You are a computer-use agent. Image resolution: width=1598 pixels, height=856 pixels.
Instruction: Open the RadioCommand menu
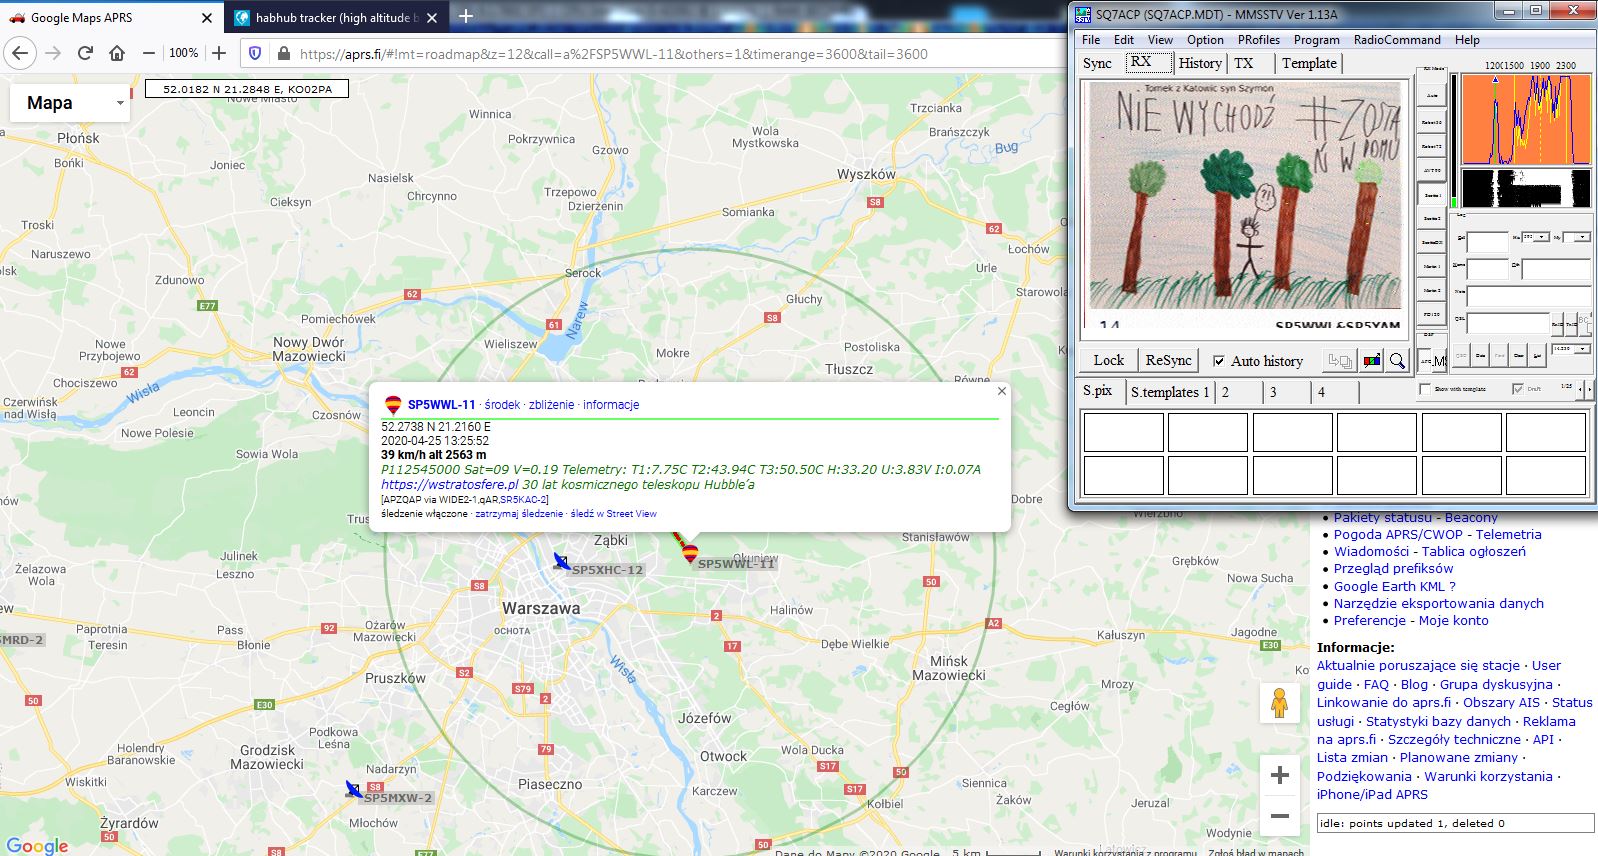tap(1397, 40)
